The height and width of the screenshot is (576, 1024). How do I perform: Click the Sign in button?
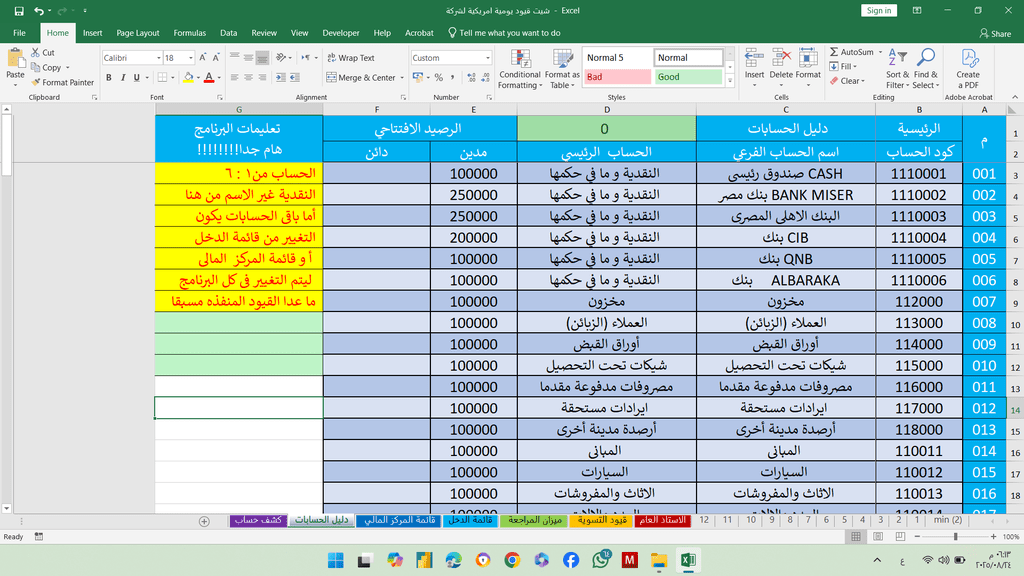(x=879, y=10)
